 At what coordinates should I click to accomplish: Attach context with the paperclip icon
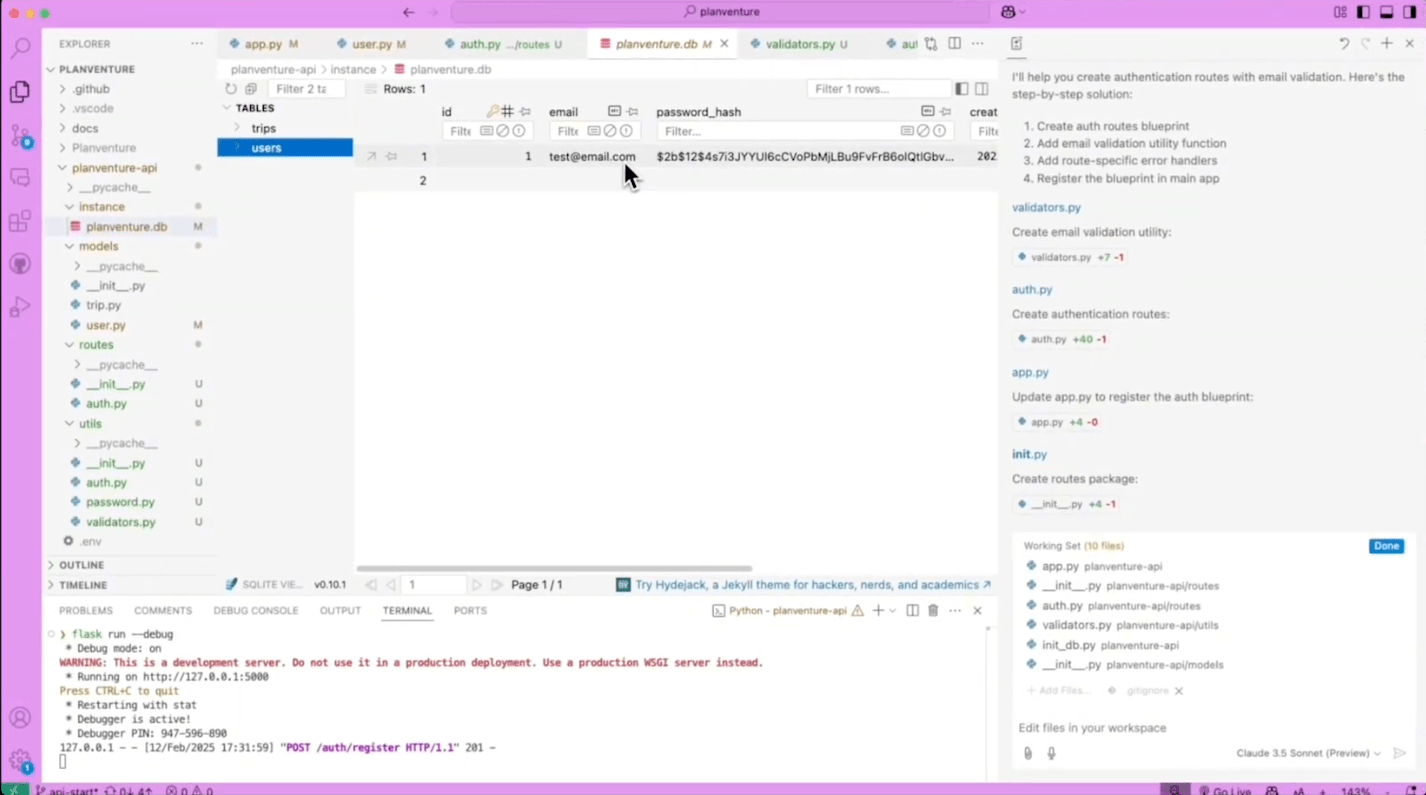tap(1028, 753)
